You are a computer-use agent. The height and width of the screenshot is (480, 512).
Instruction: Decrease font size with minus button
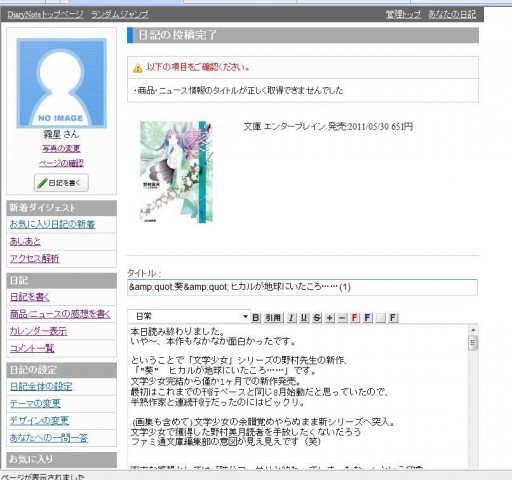(x=342, y=317)
